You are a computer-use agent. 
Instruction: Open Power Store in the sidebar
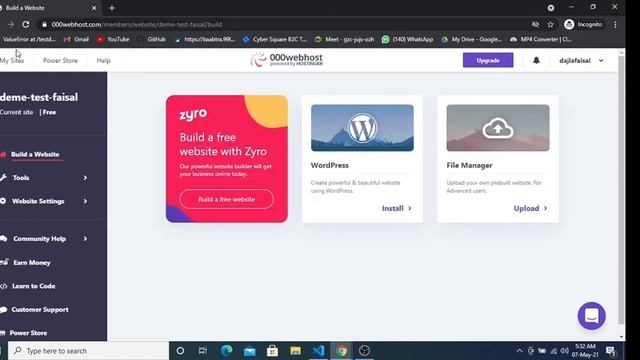(28, 333)
